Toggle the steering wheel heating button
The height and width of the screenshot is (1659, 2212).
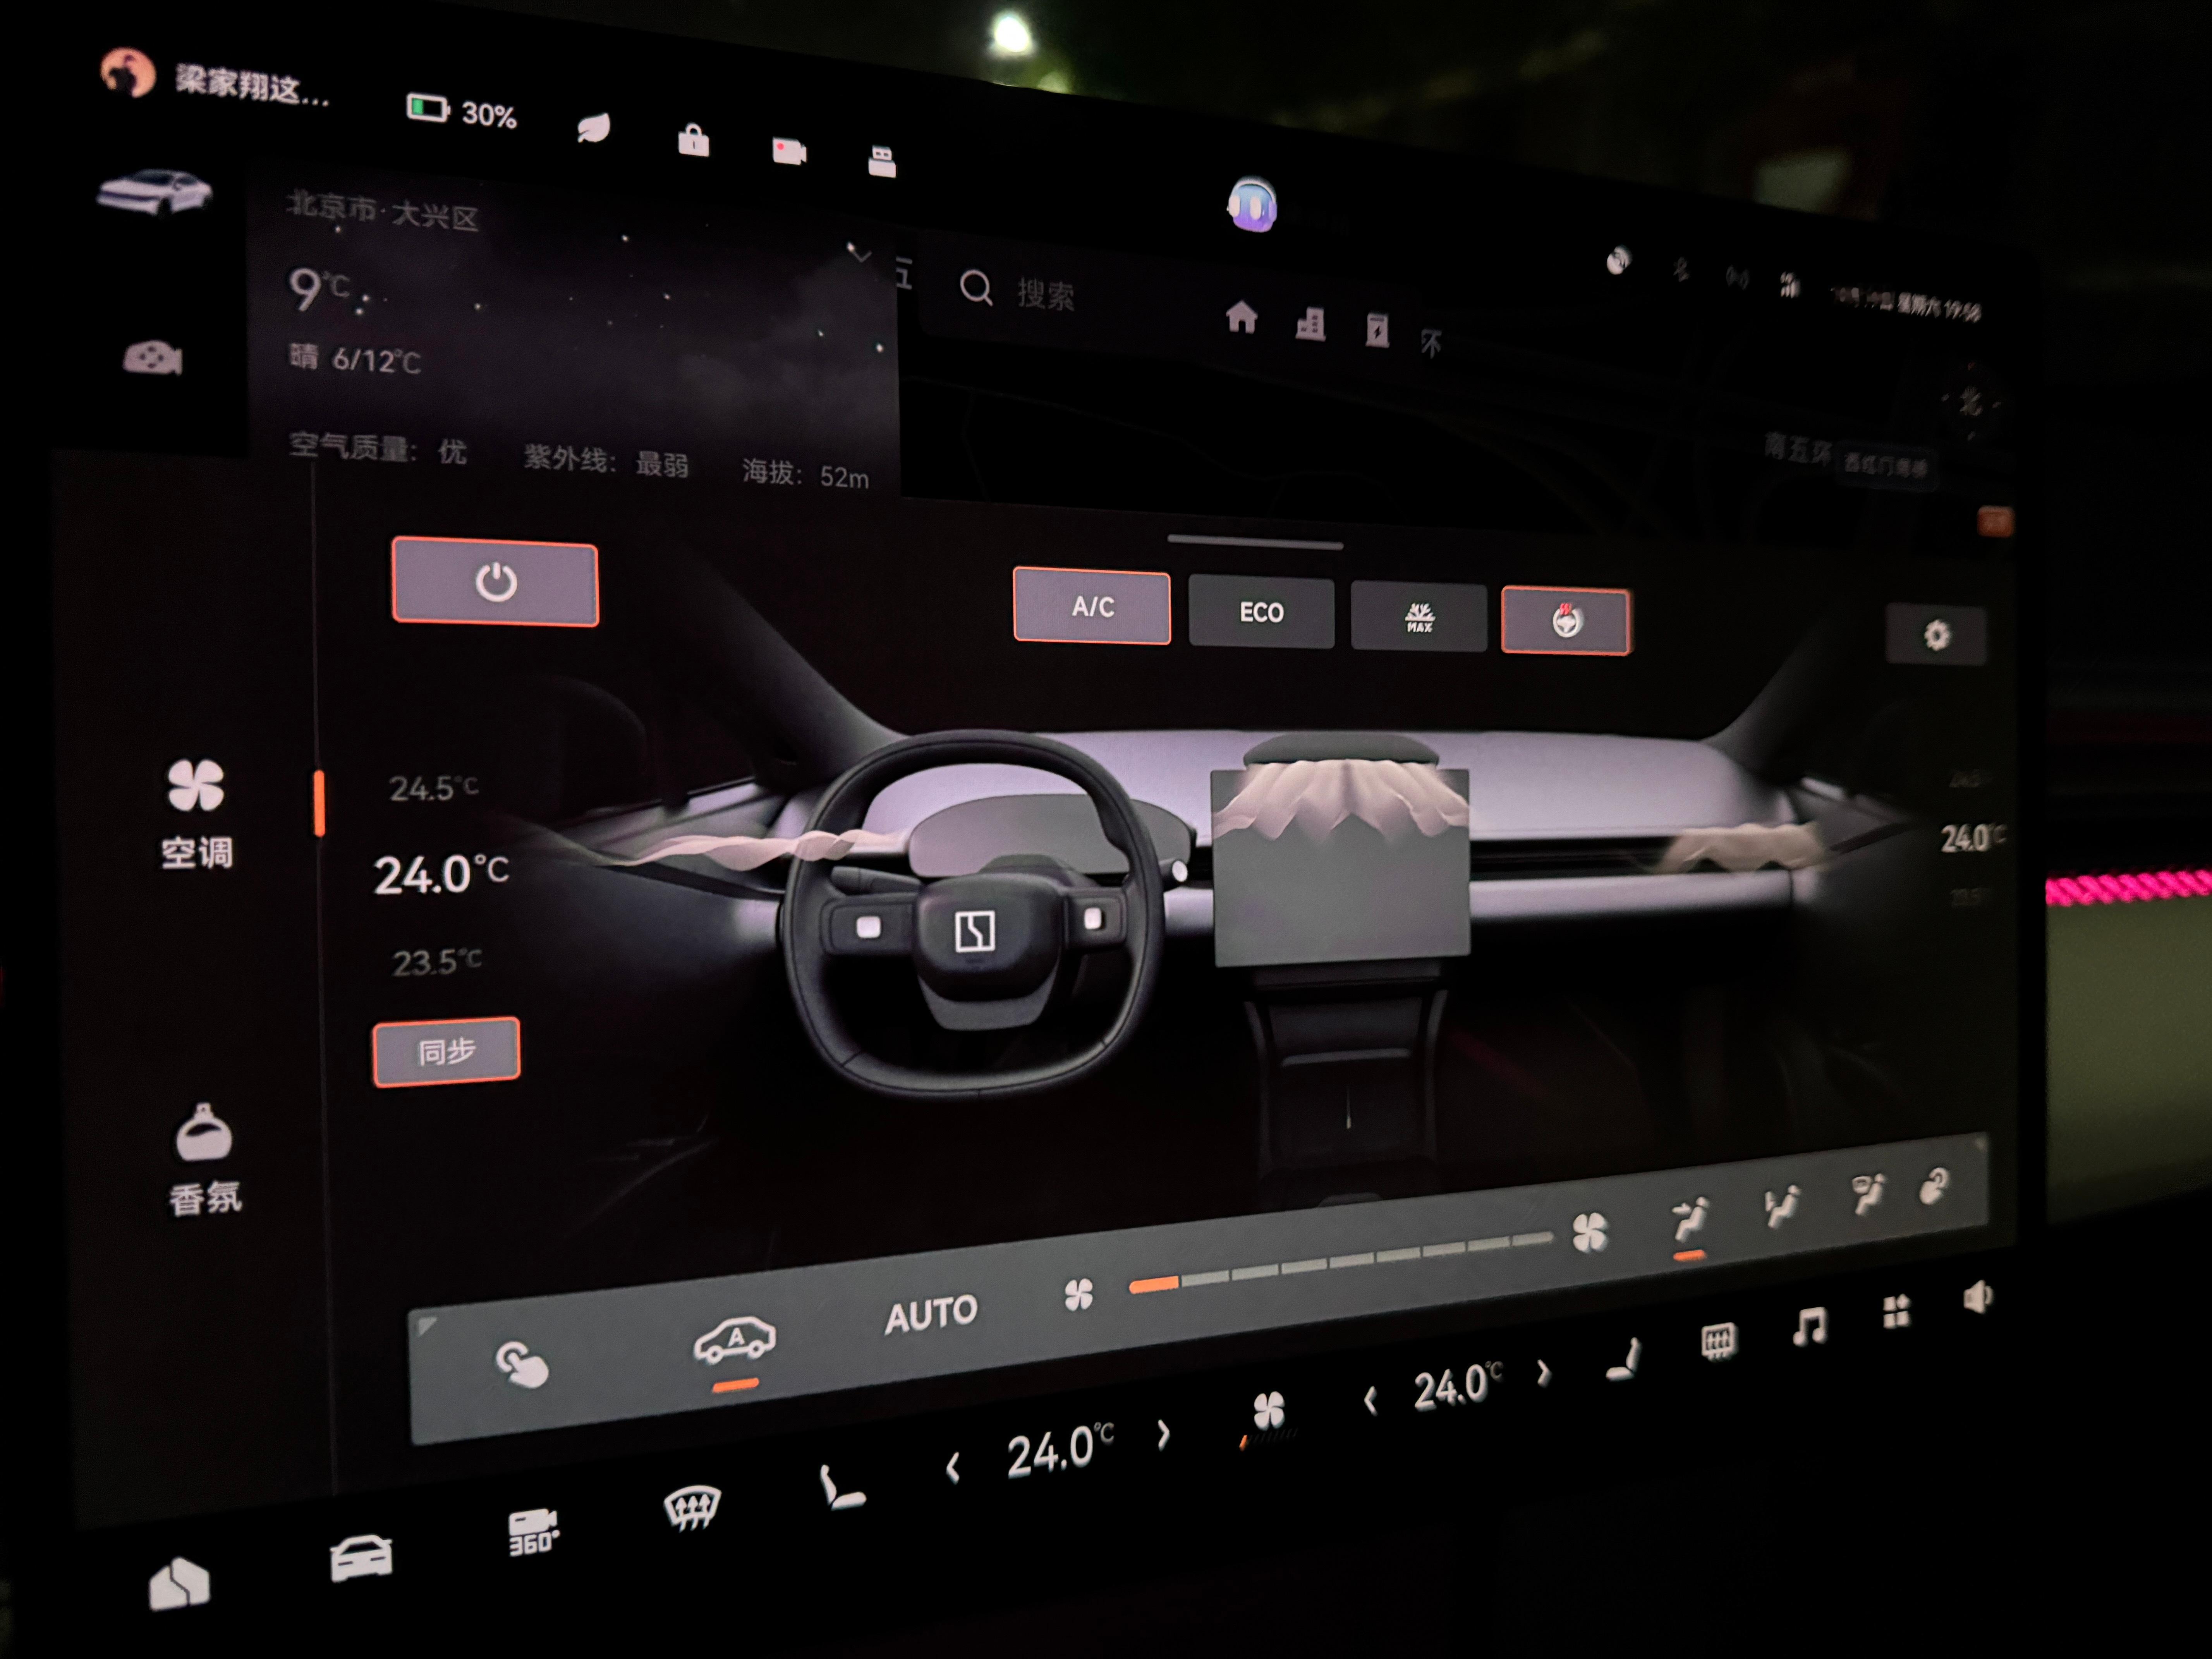tap(1566, 621)
